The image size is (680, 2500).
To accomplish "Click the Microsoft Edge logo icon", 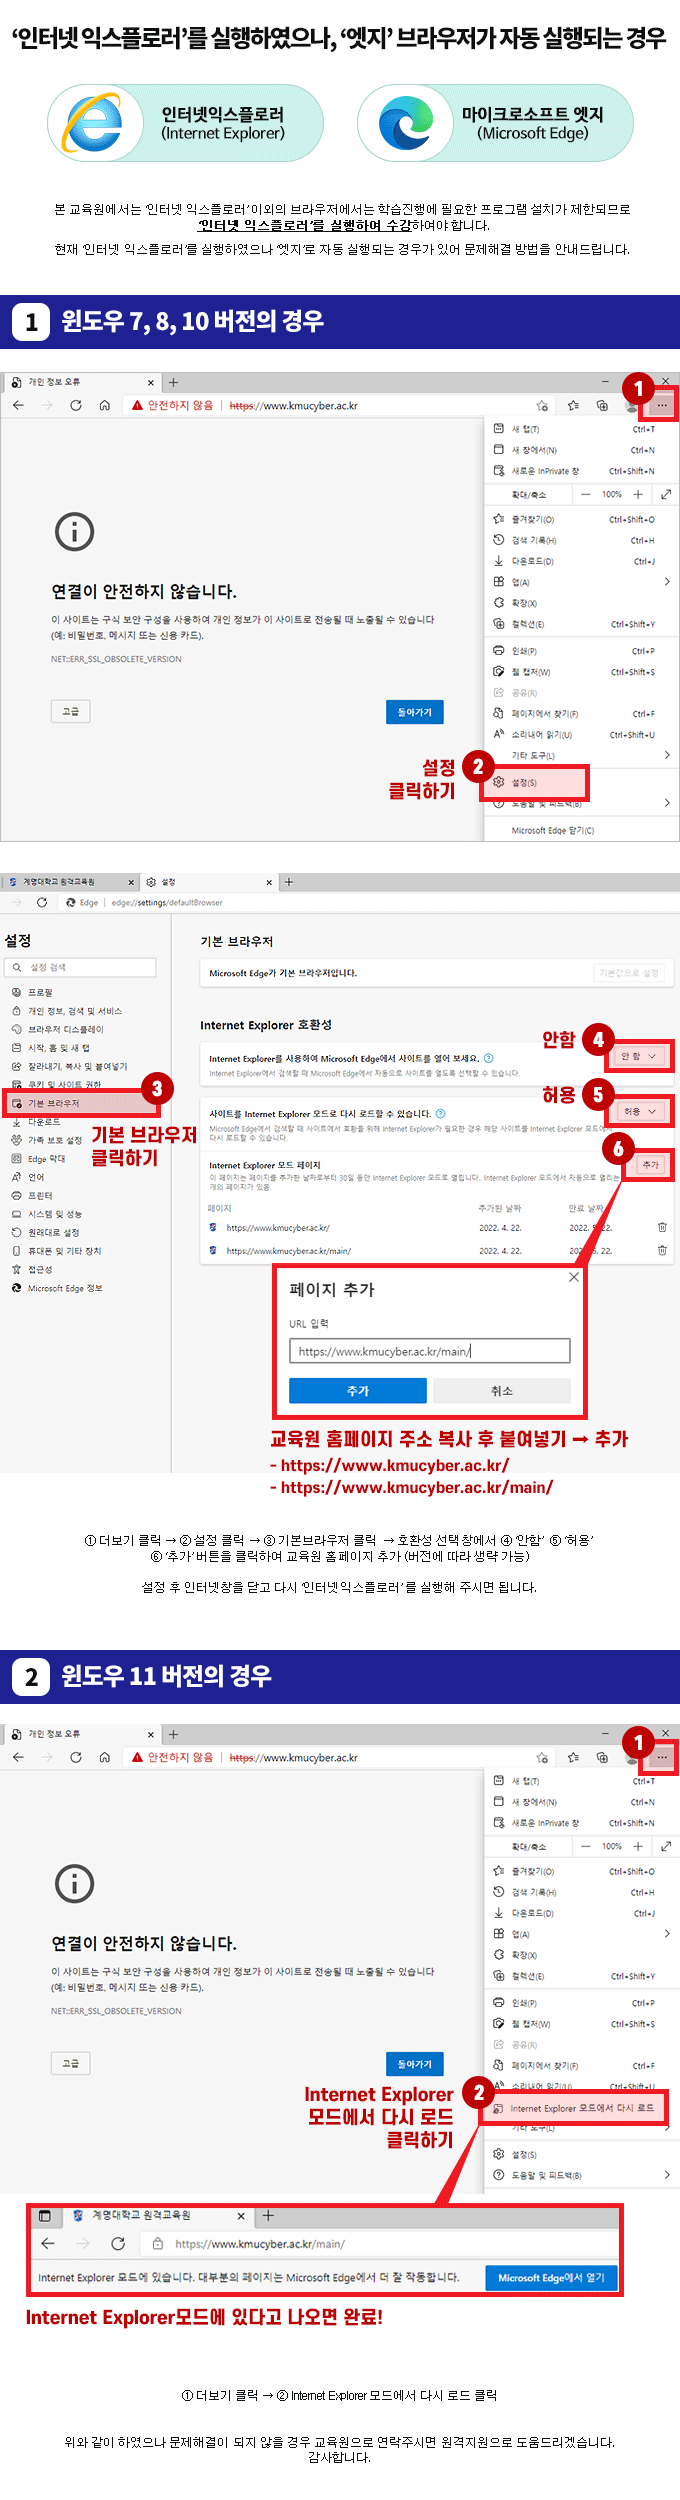I will 405,123.
